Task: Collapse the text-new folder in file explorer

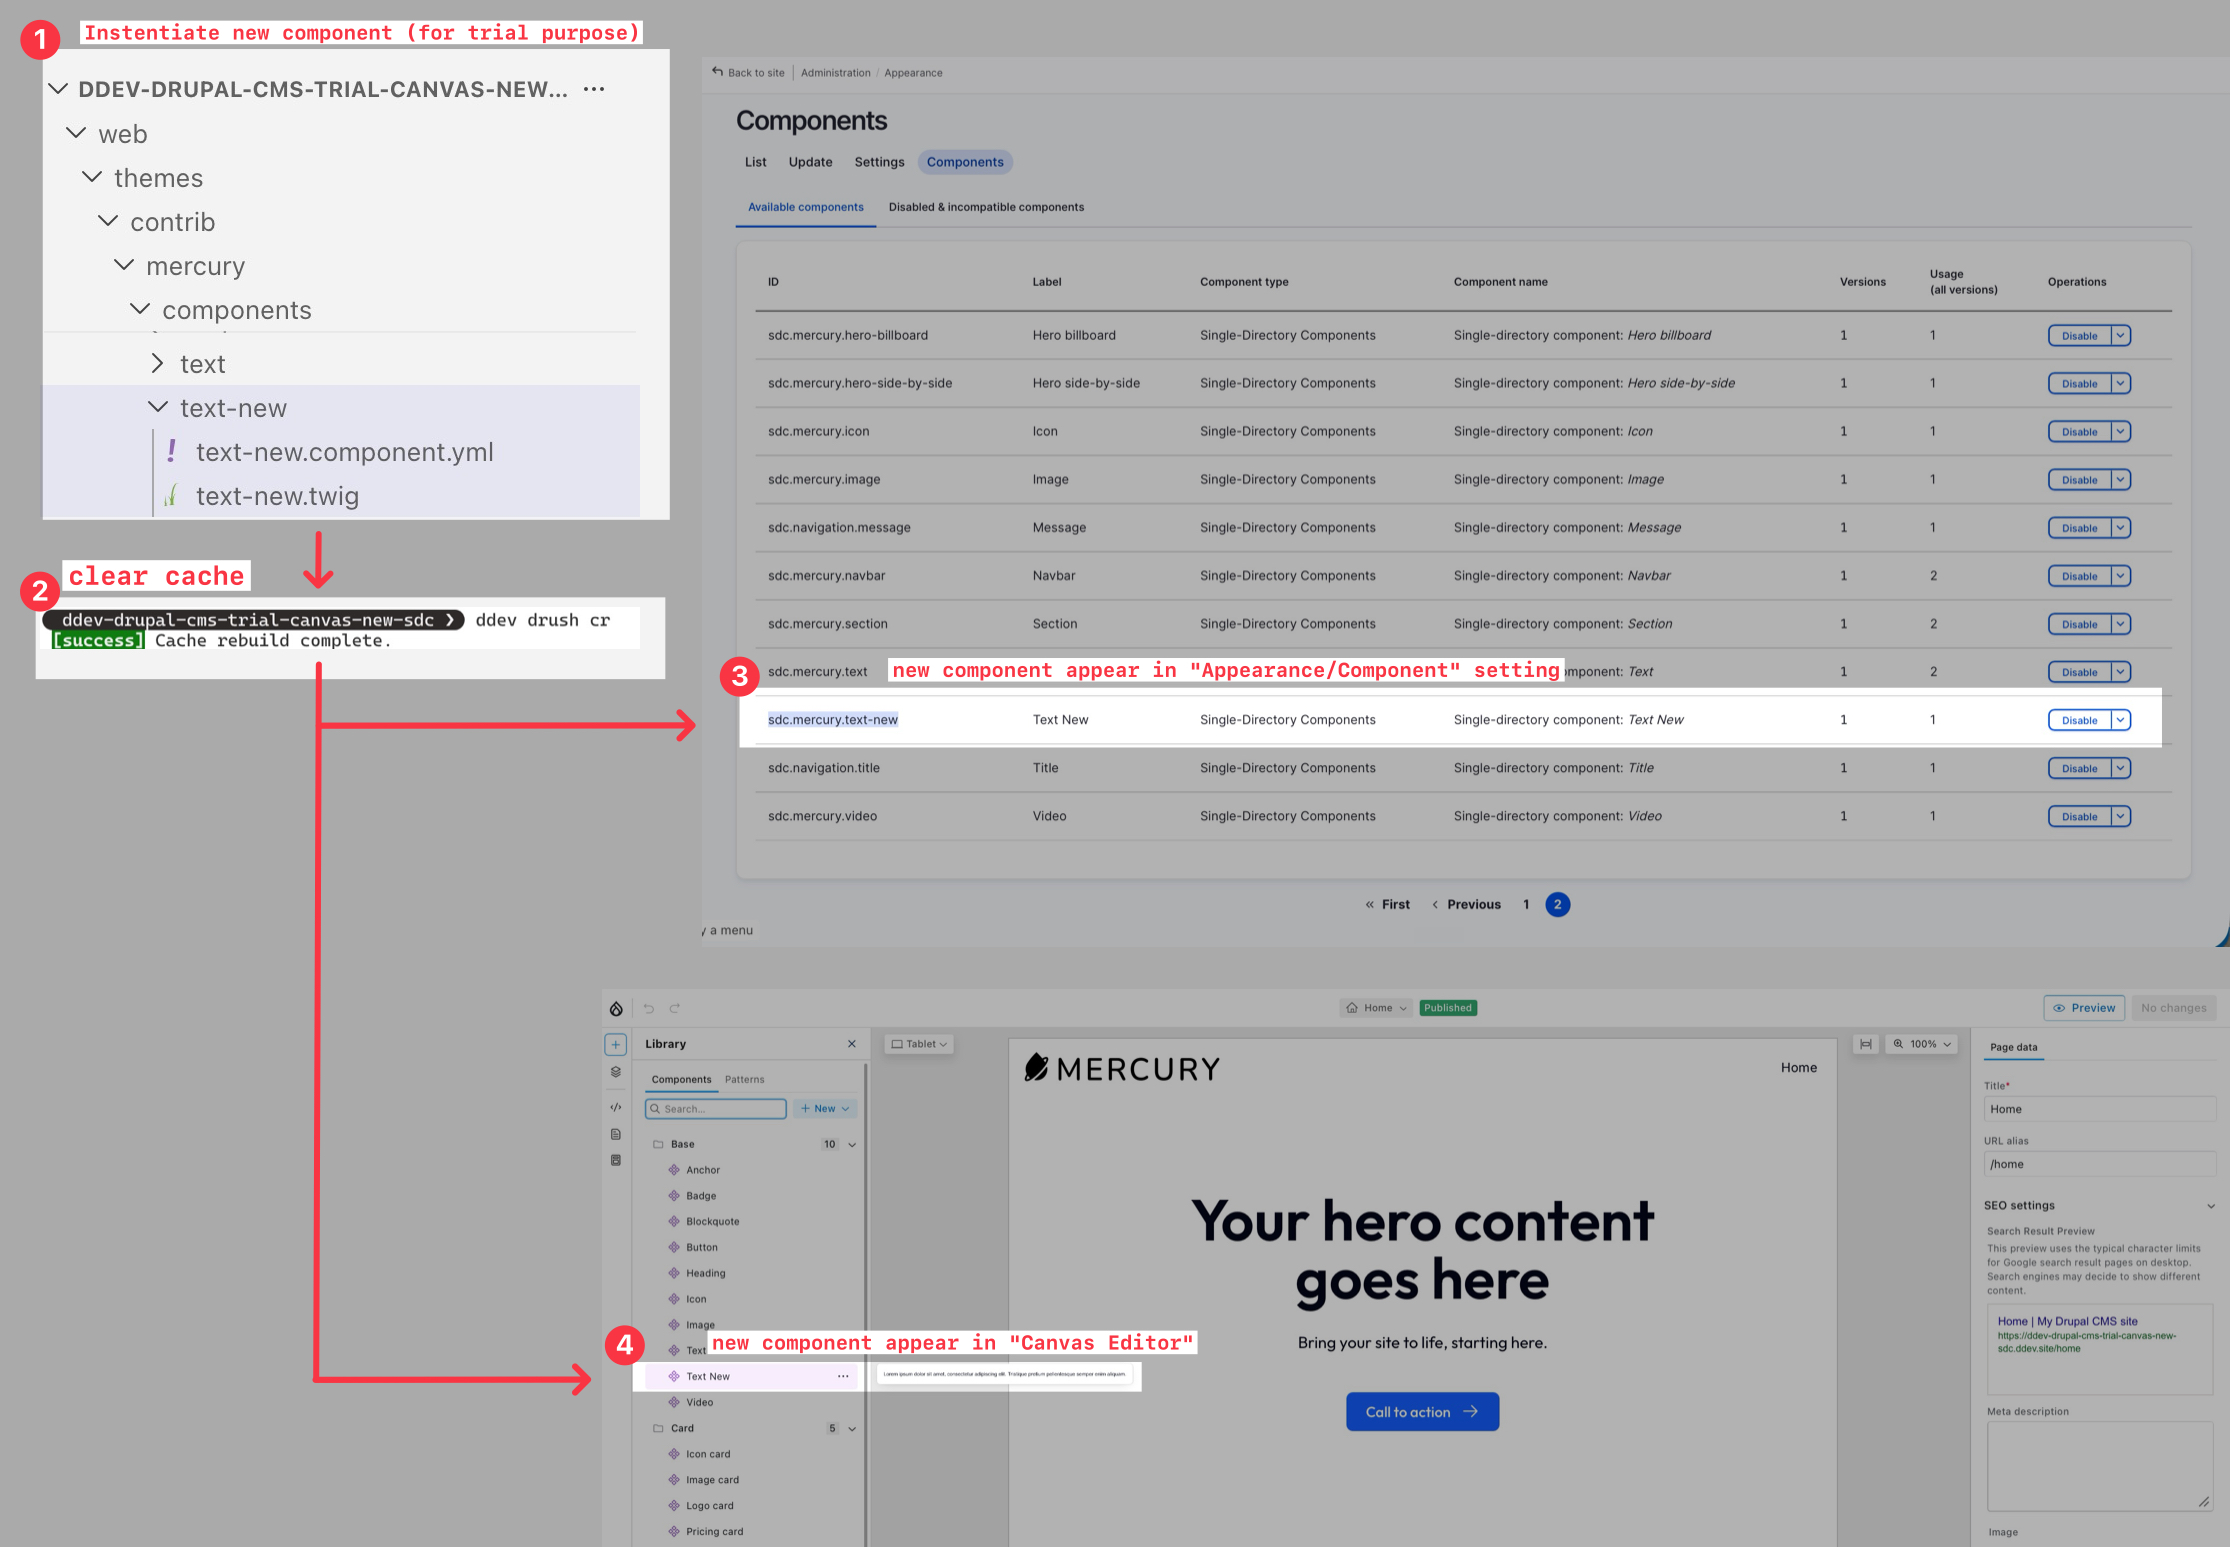Action: (158, 407)
